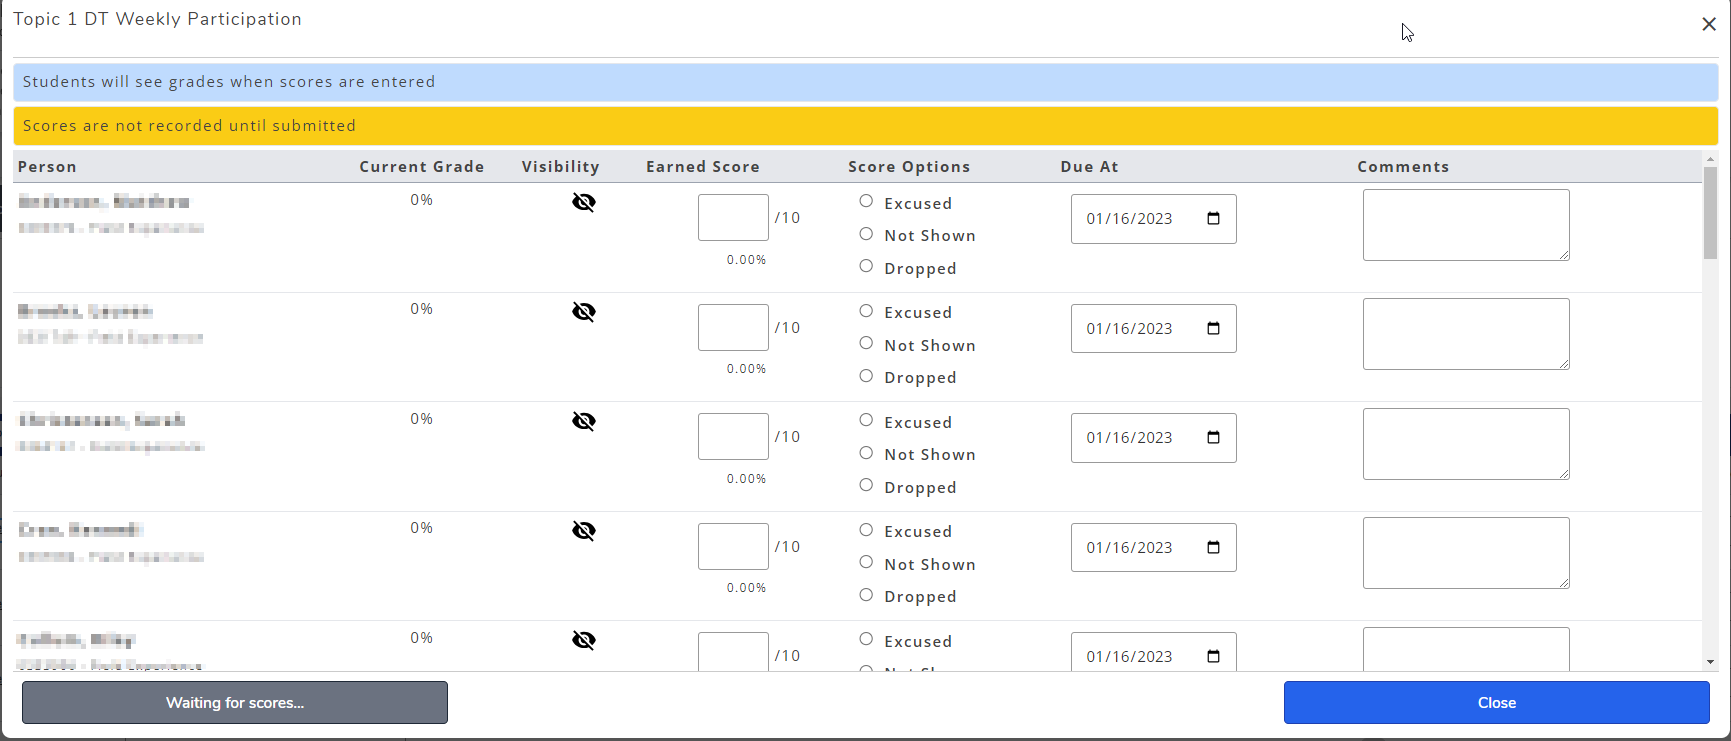Select Excused for the first student

tap(866, 201)
